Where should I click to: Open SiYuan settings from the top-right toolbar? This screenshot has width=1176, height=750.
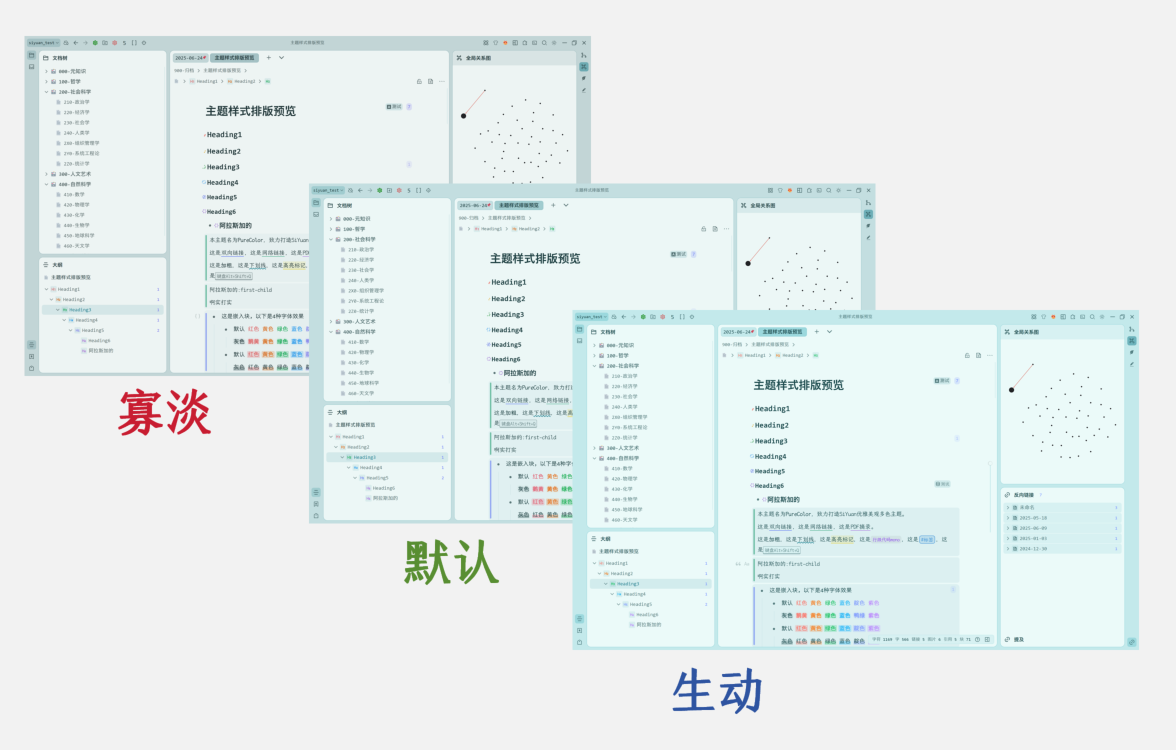[x=1102, y=317]
